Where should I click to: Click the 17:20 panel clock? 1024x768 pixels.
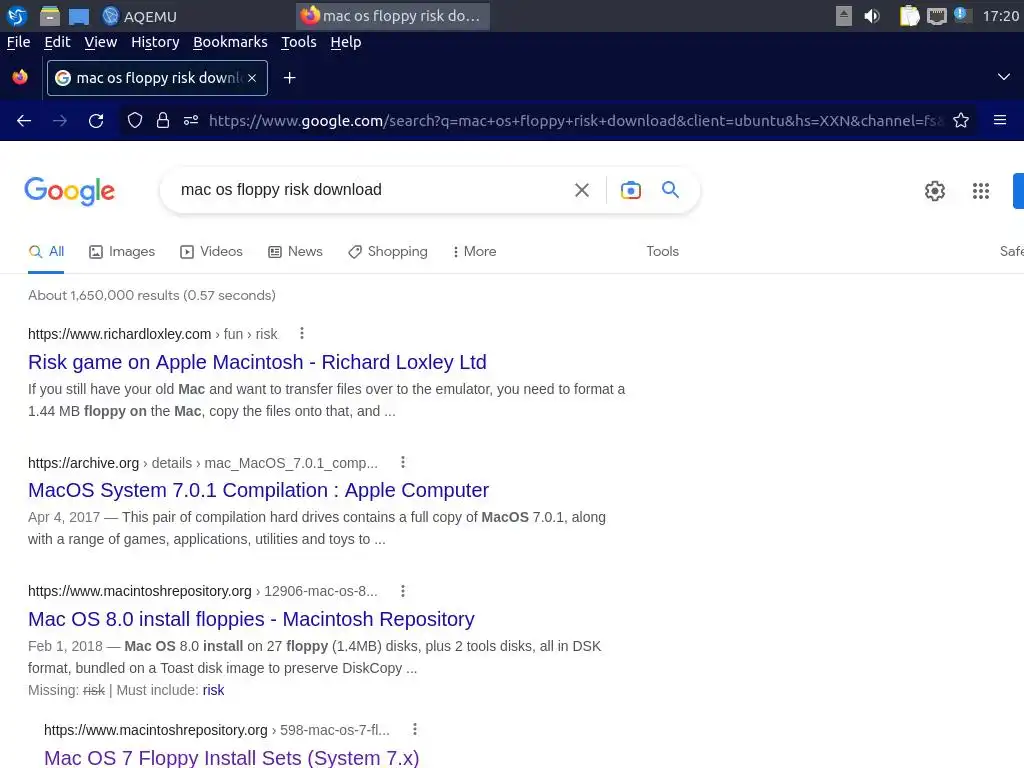[x=1000, y=16]
